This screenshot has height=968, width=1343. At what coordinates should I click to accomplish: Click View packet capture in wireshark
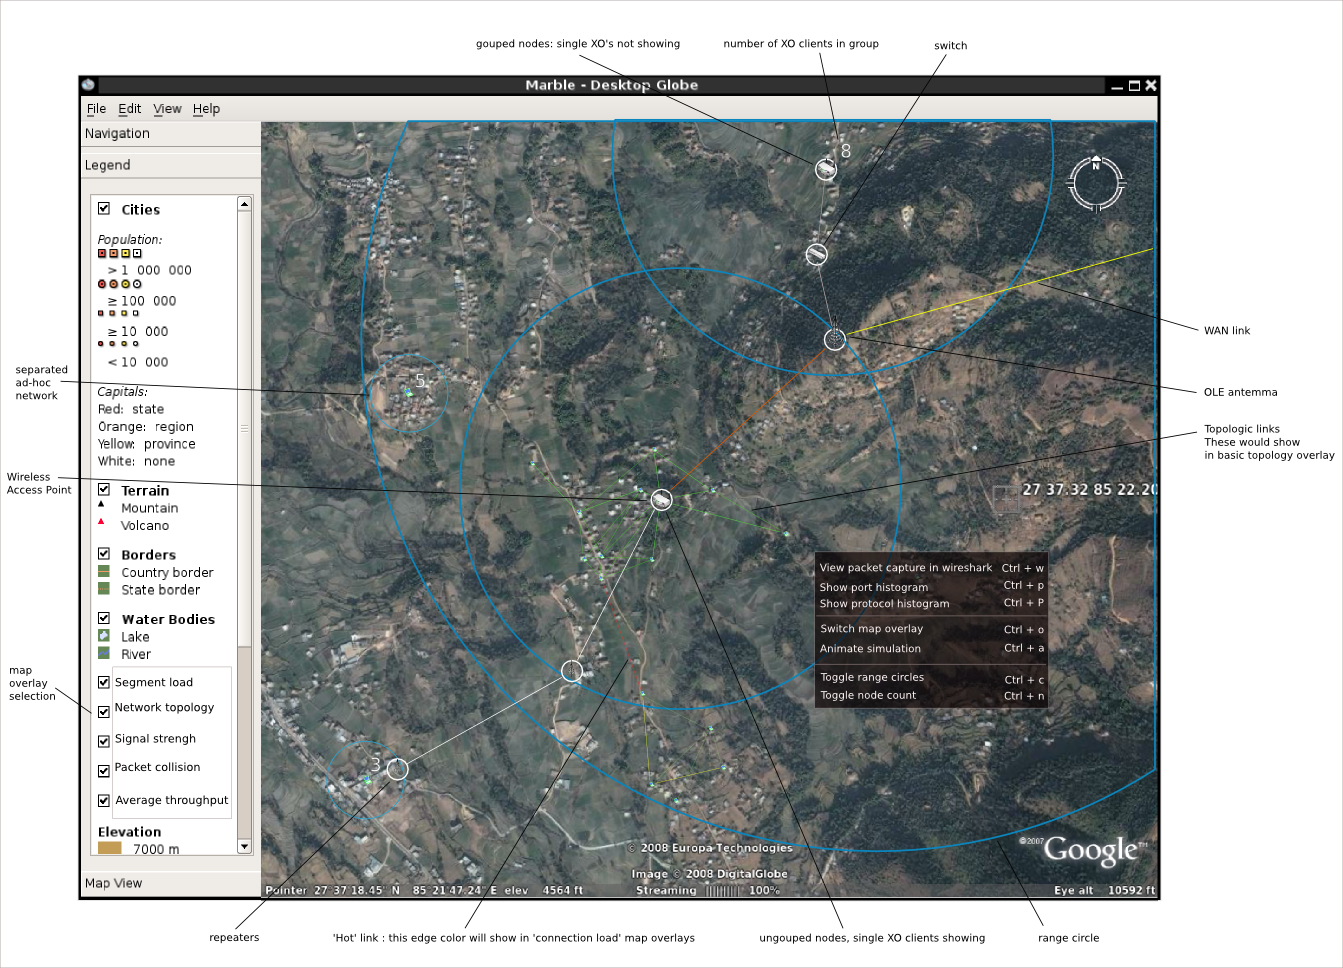pos(905,567)
